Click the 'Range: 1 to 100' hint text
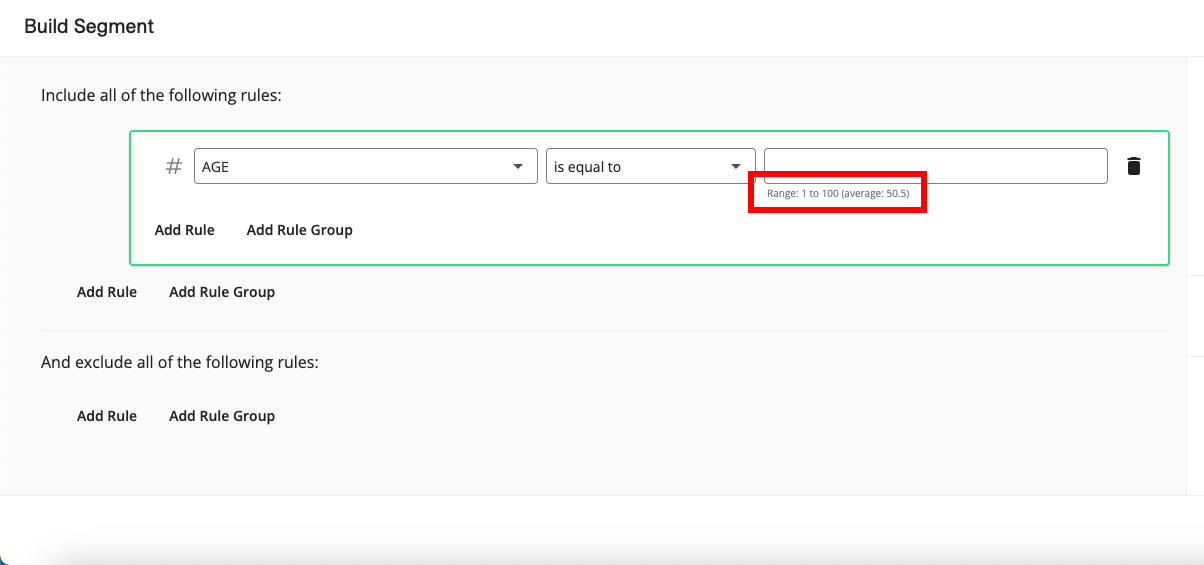The width and height of the screenshot is (1204, 565). 838,193
